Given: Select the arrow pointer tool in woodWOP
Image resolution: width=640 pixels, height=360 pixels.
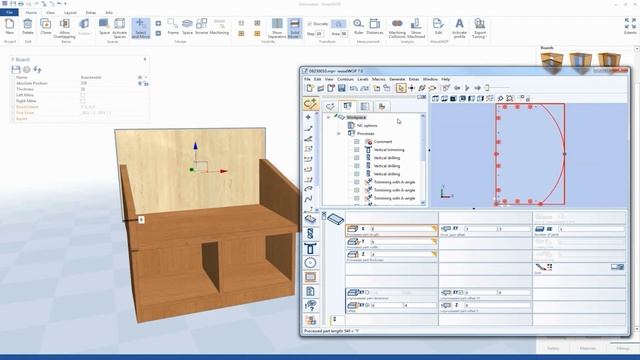Looking at the screenshot, I should click(x=400, y=88).
